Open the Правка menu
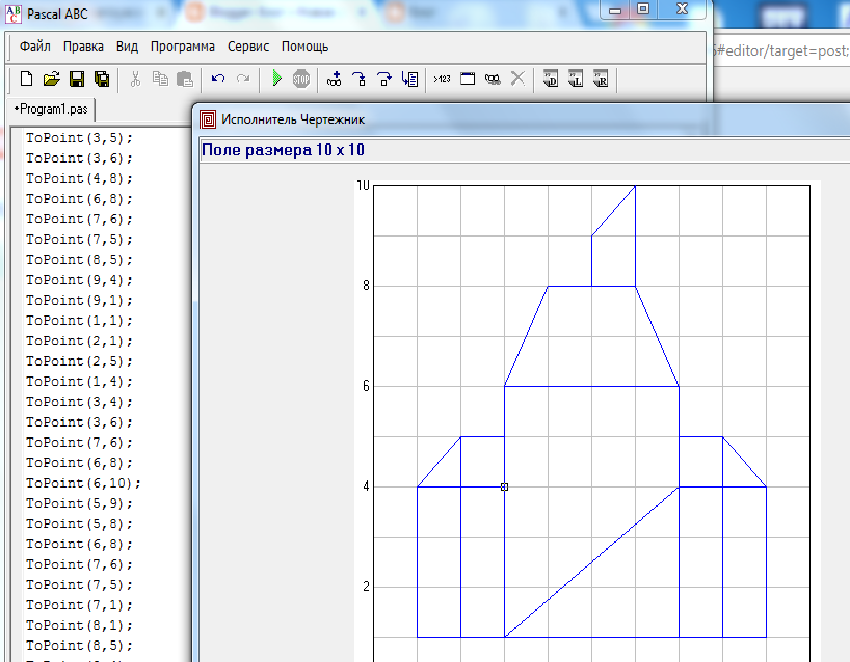Image resolution: width=850 pixels, height=662 pixels. point(83,47)
